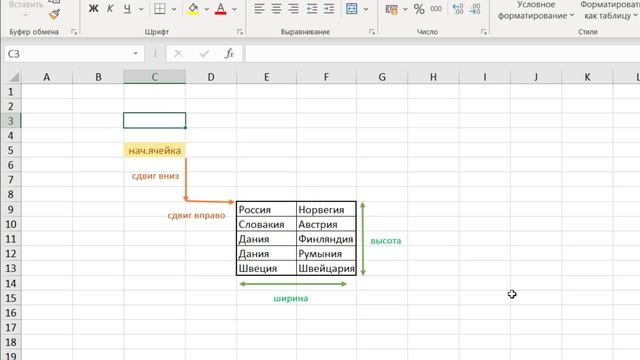Apply accounting number format icon
Viewport: 640px width, 360px height.
pyautogui.click(x=391, y=9)
